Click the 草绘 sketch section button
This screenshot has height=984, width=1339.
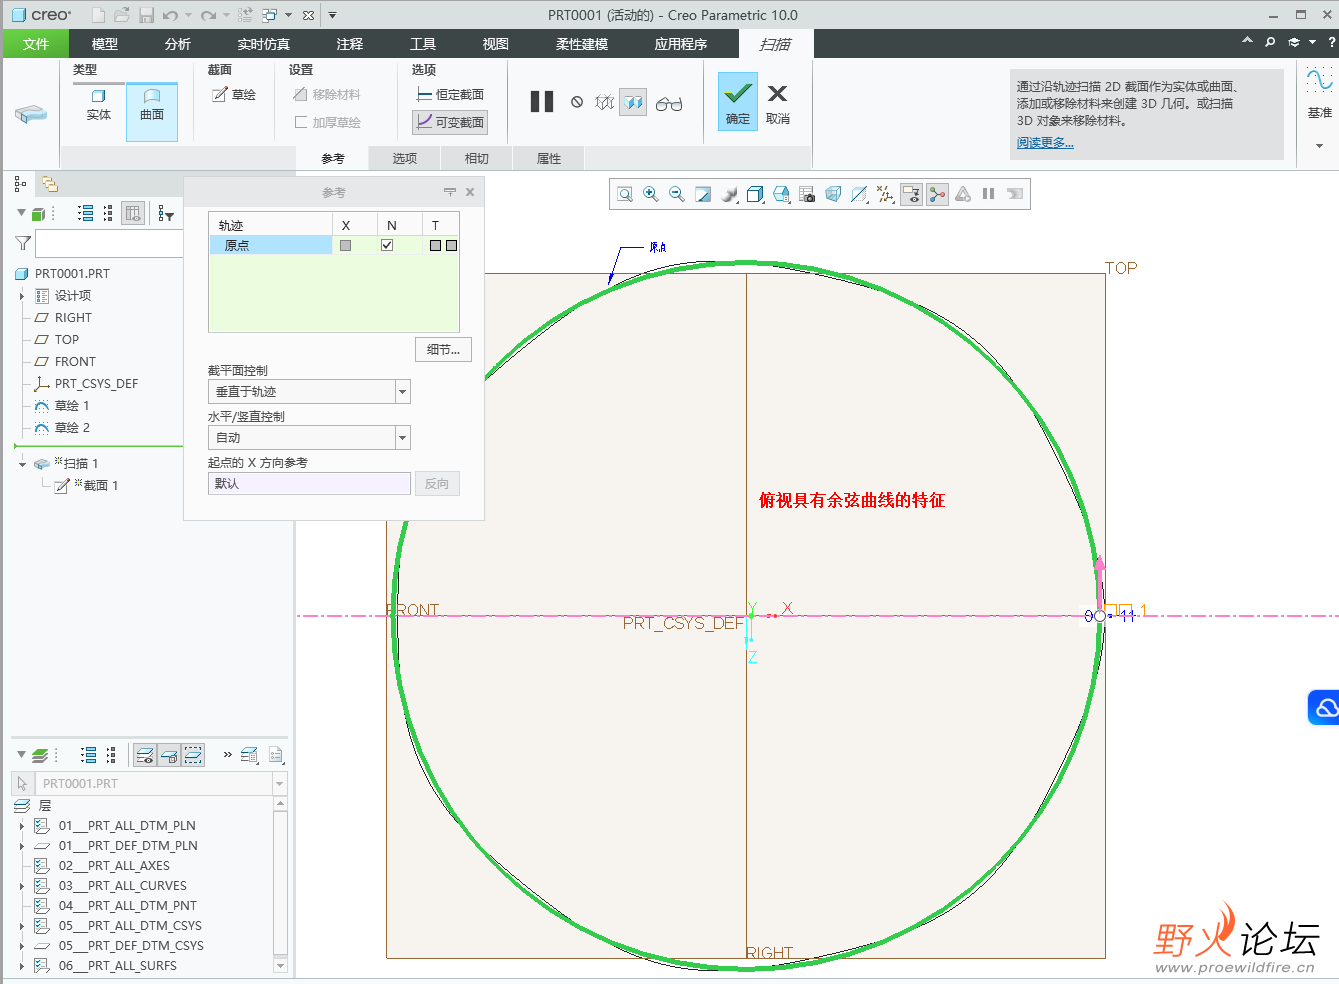point(234,95)
